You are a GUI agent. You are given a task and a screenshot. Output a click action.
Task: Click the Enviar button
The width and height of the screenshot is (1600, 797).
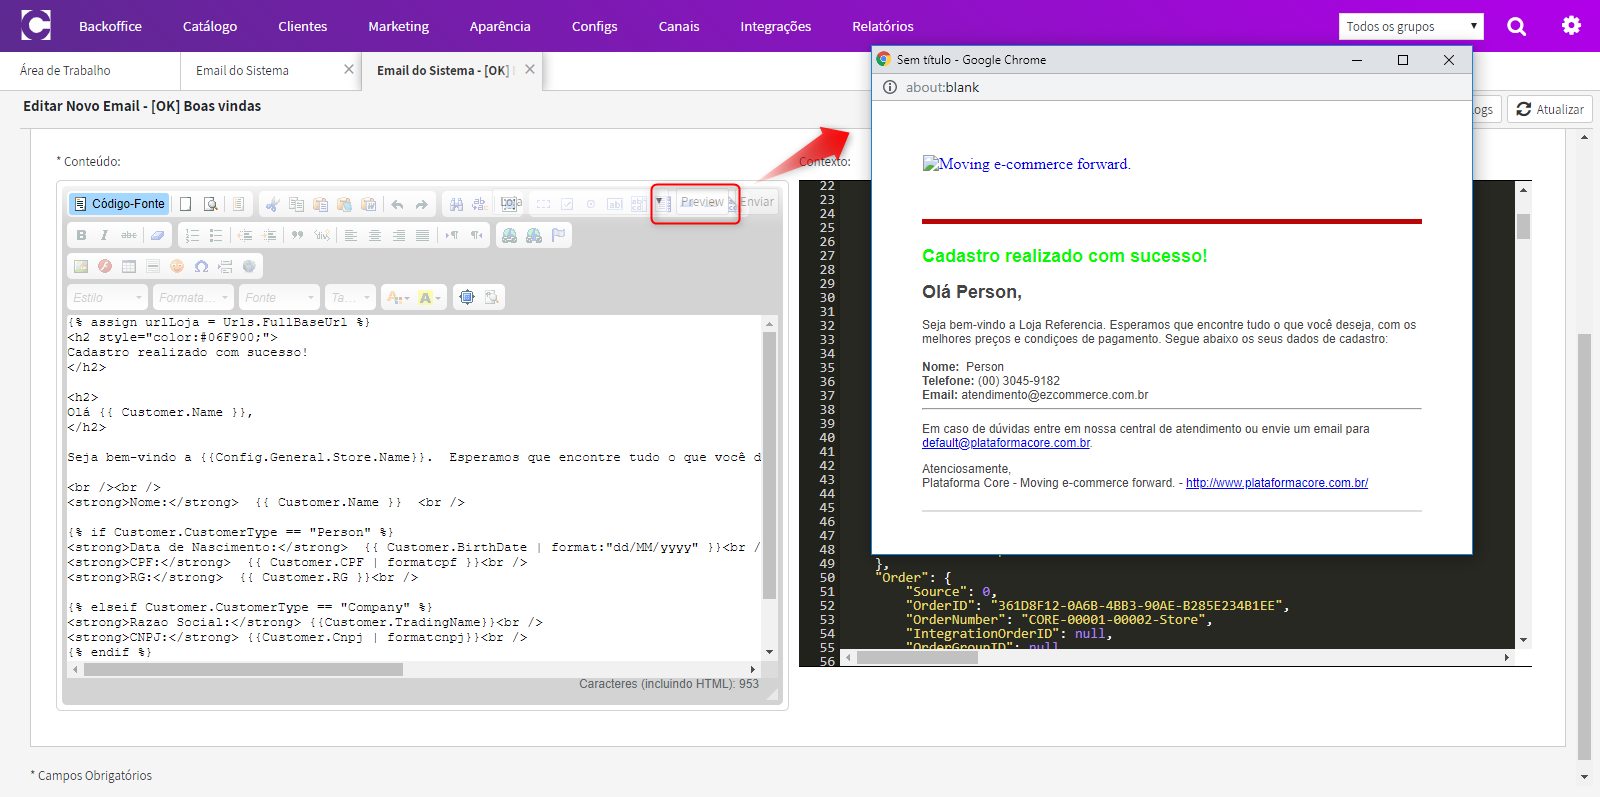point(757,202)
